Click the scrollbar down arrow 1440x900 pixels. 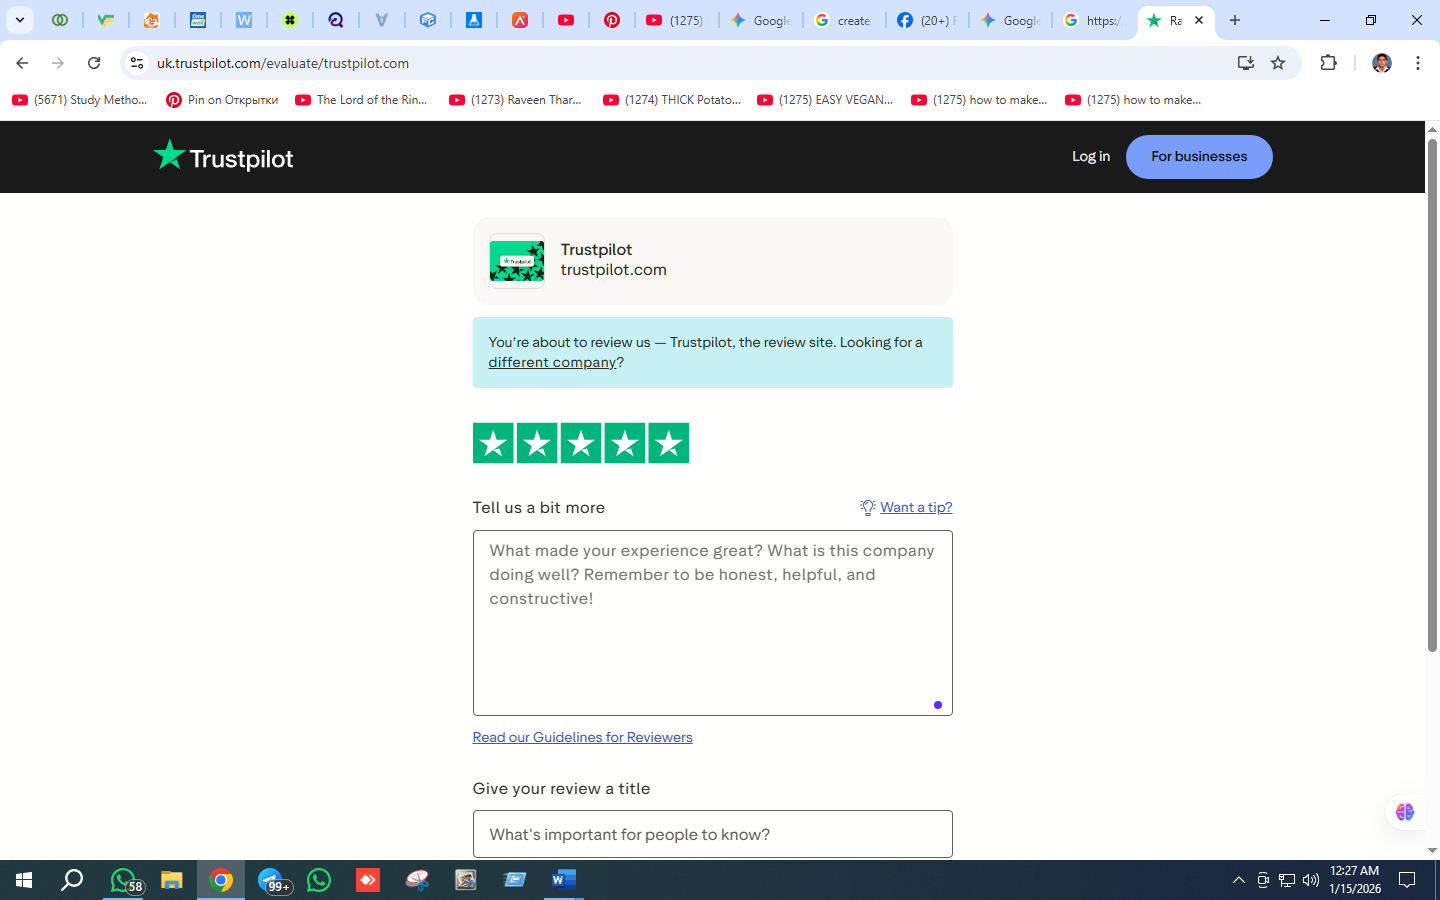1432,851
